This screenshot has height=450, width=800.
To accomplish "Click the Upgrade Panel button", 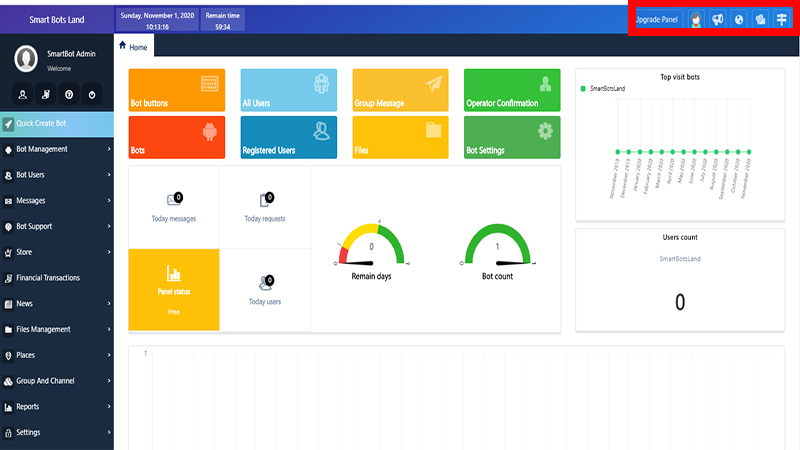I will coord(657,19).
